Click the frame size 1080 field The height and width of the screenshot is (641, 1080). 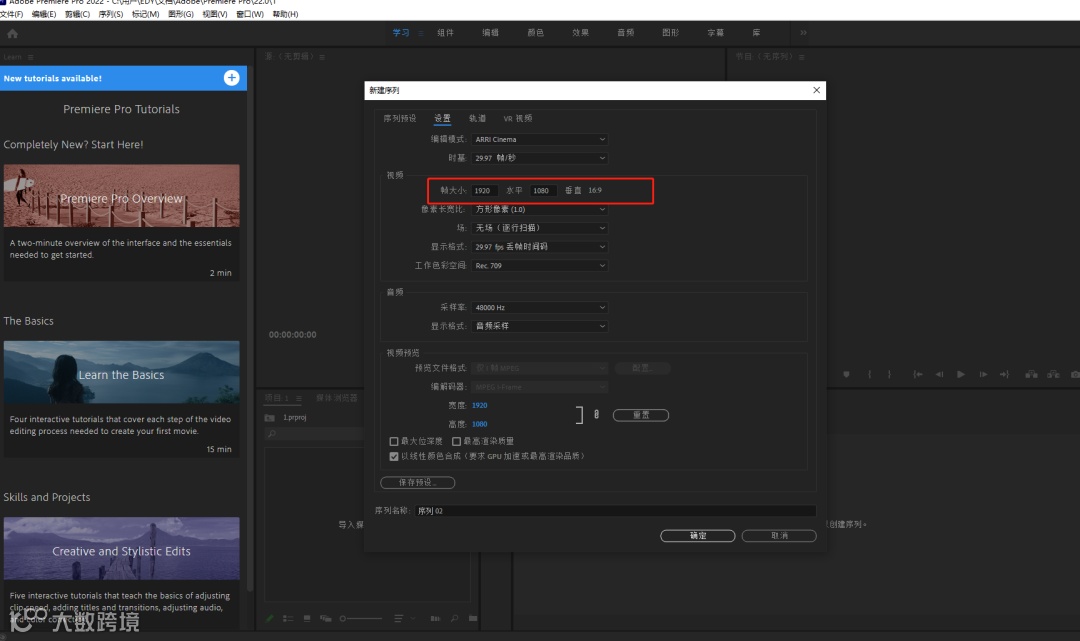[543, 191]
